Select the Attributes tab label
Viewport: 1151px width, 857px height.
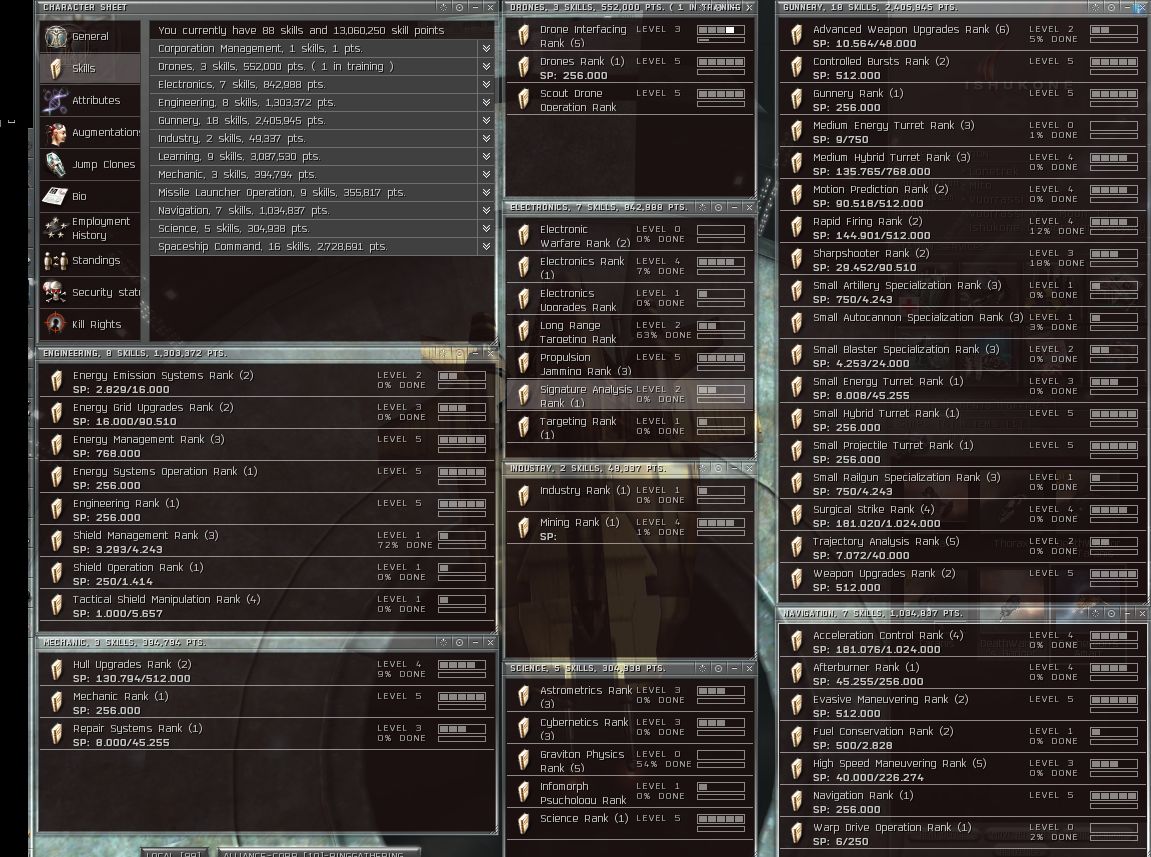96,101
